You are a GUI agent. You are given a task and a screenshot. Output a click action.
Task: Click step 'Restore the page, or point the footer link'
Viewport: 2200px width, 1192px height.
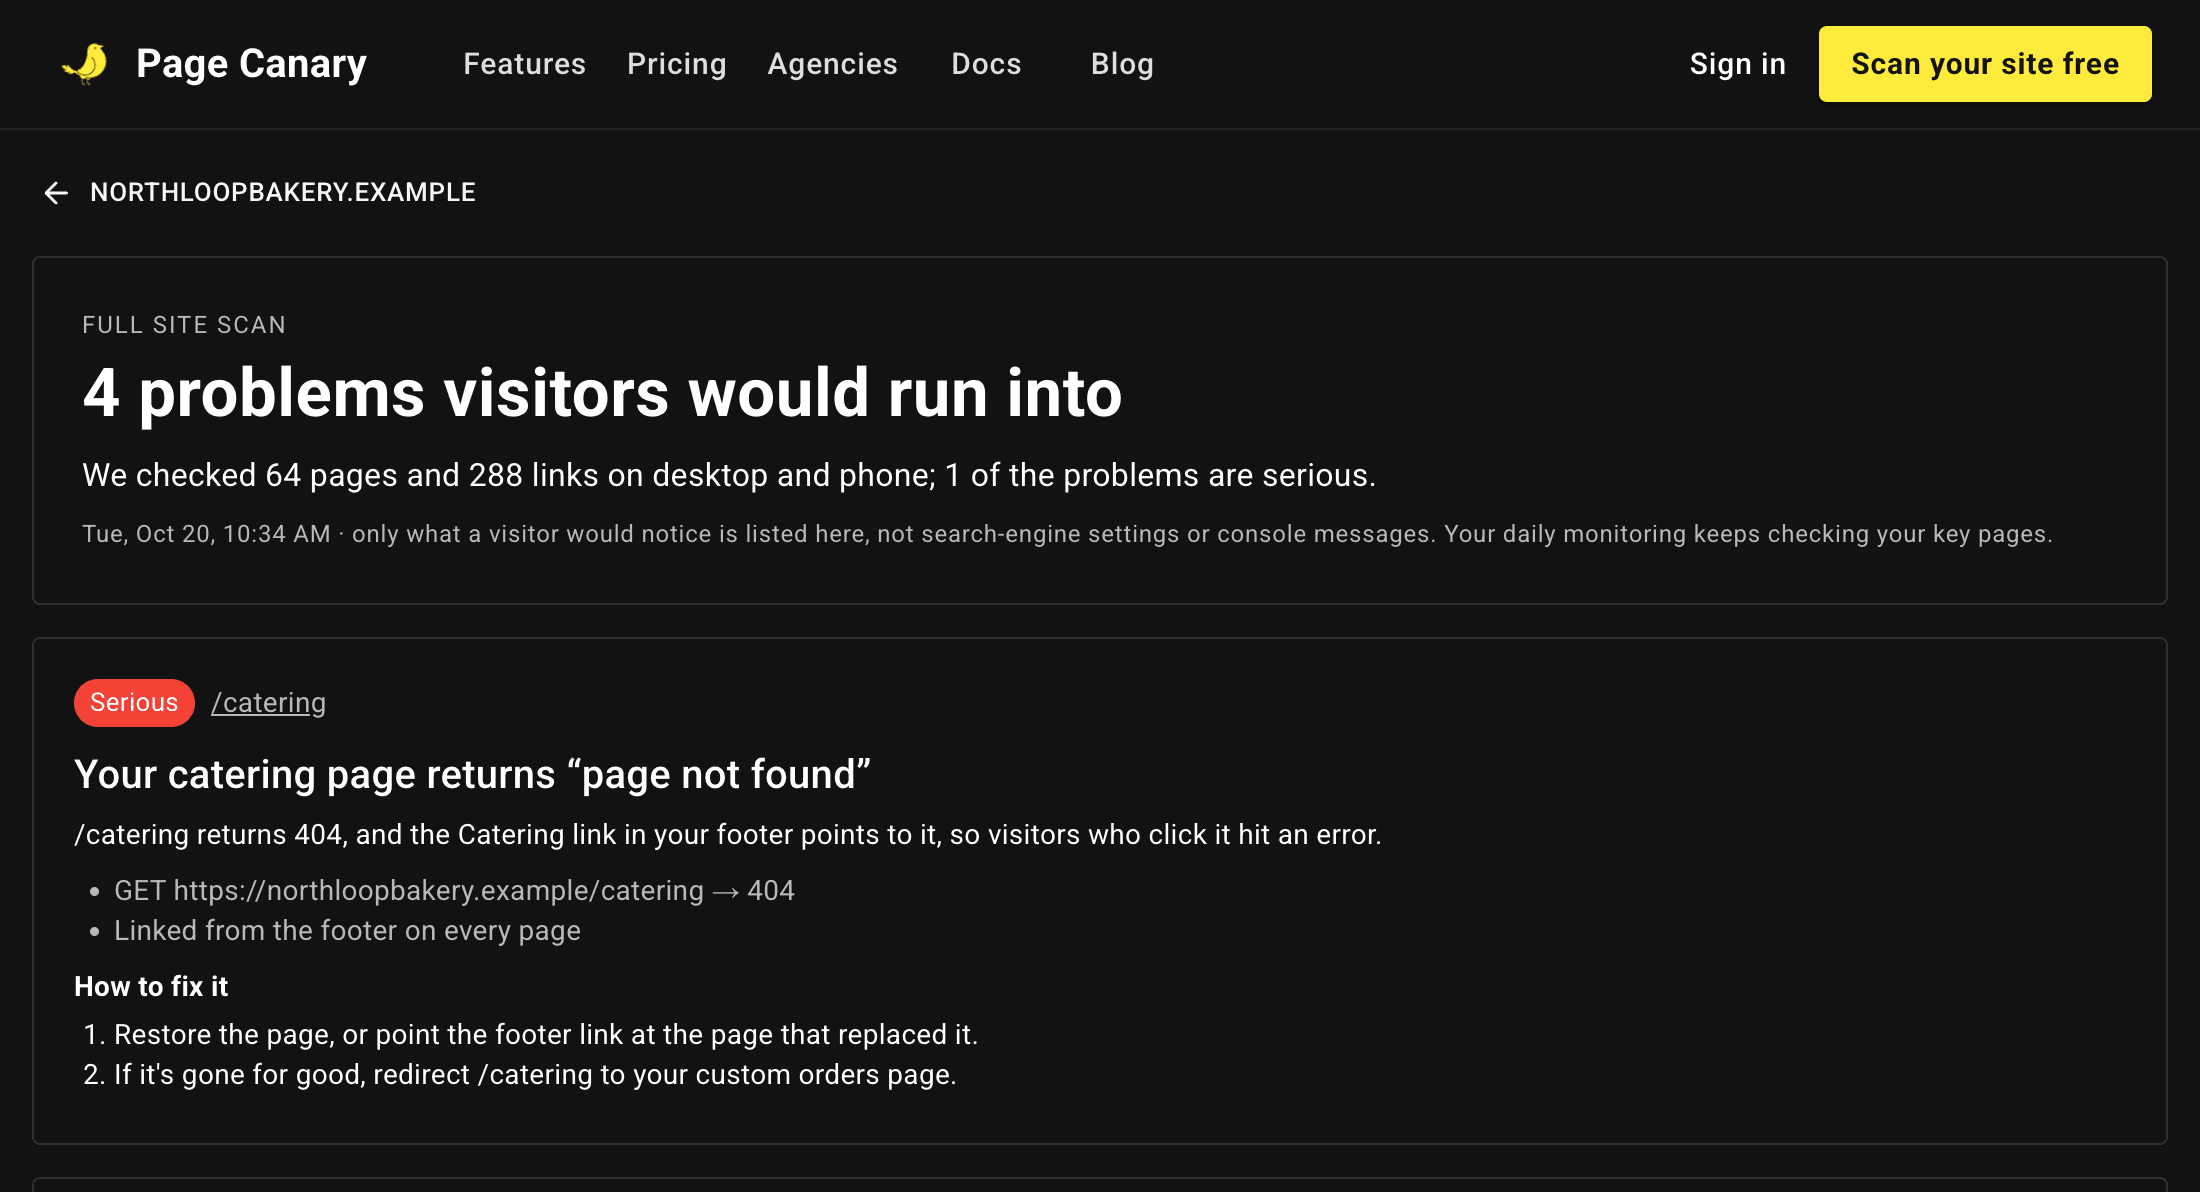point(546,1035)
